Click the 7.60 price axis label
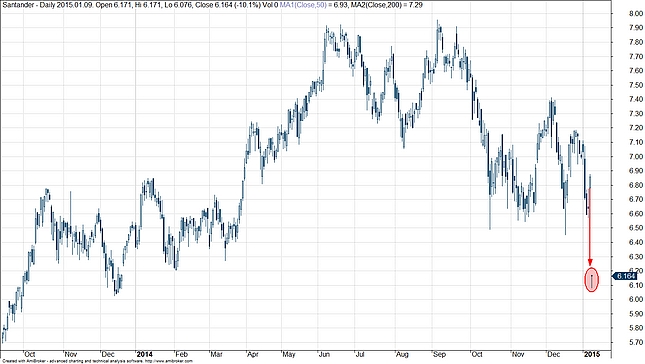The width and height of the screenshot is (645, 364). click(x=636, y=71)
